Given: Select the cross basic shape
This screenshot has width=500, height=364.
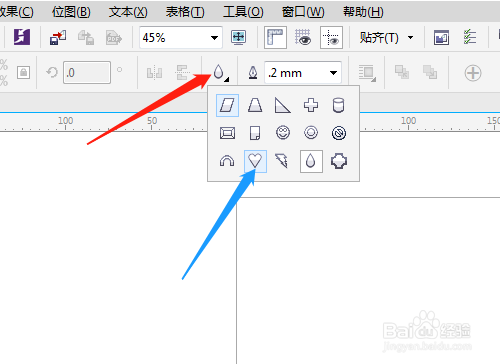Looking at the screenshot, I should tap(311, 105).
